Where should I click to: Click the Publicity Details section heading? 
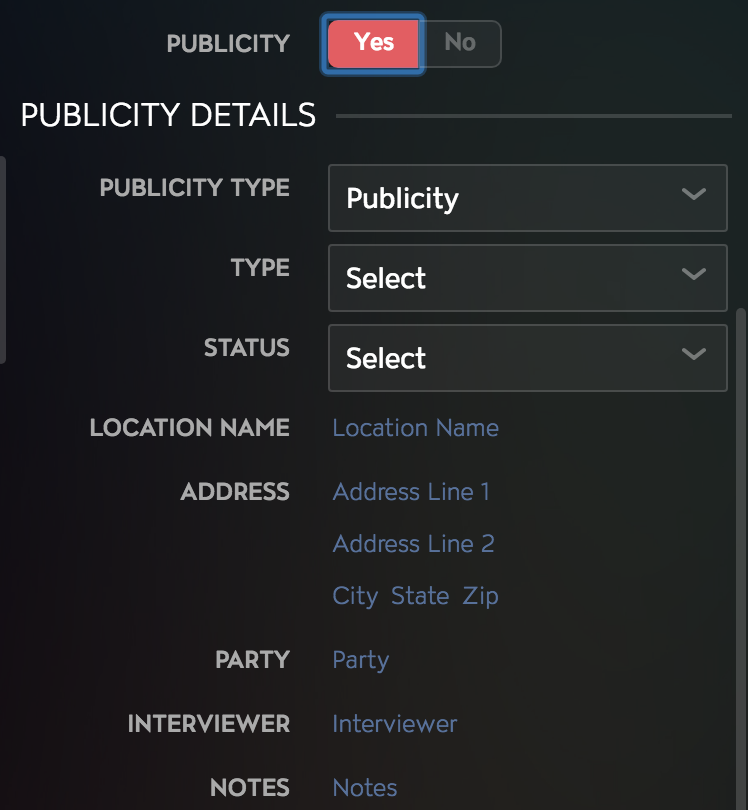tap(168, 115)
